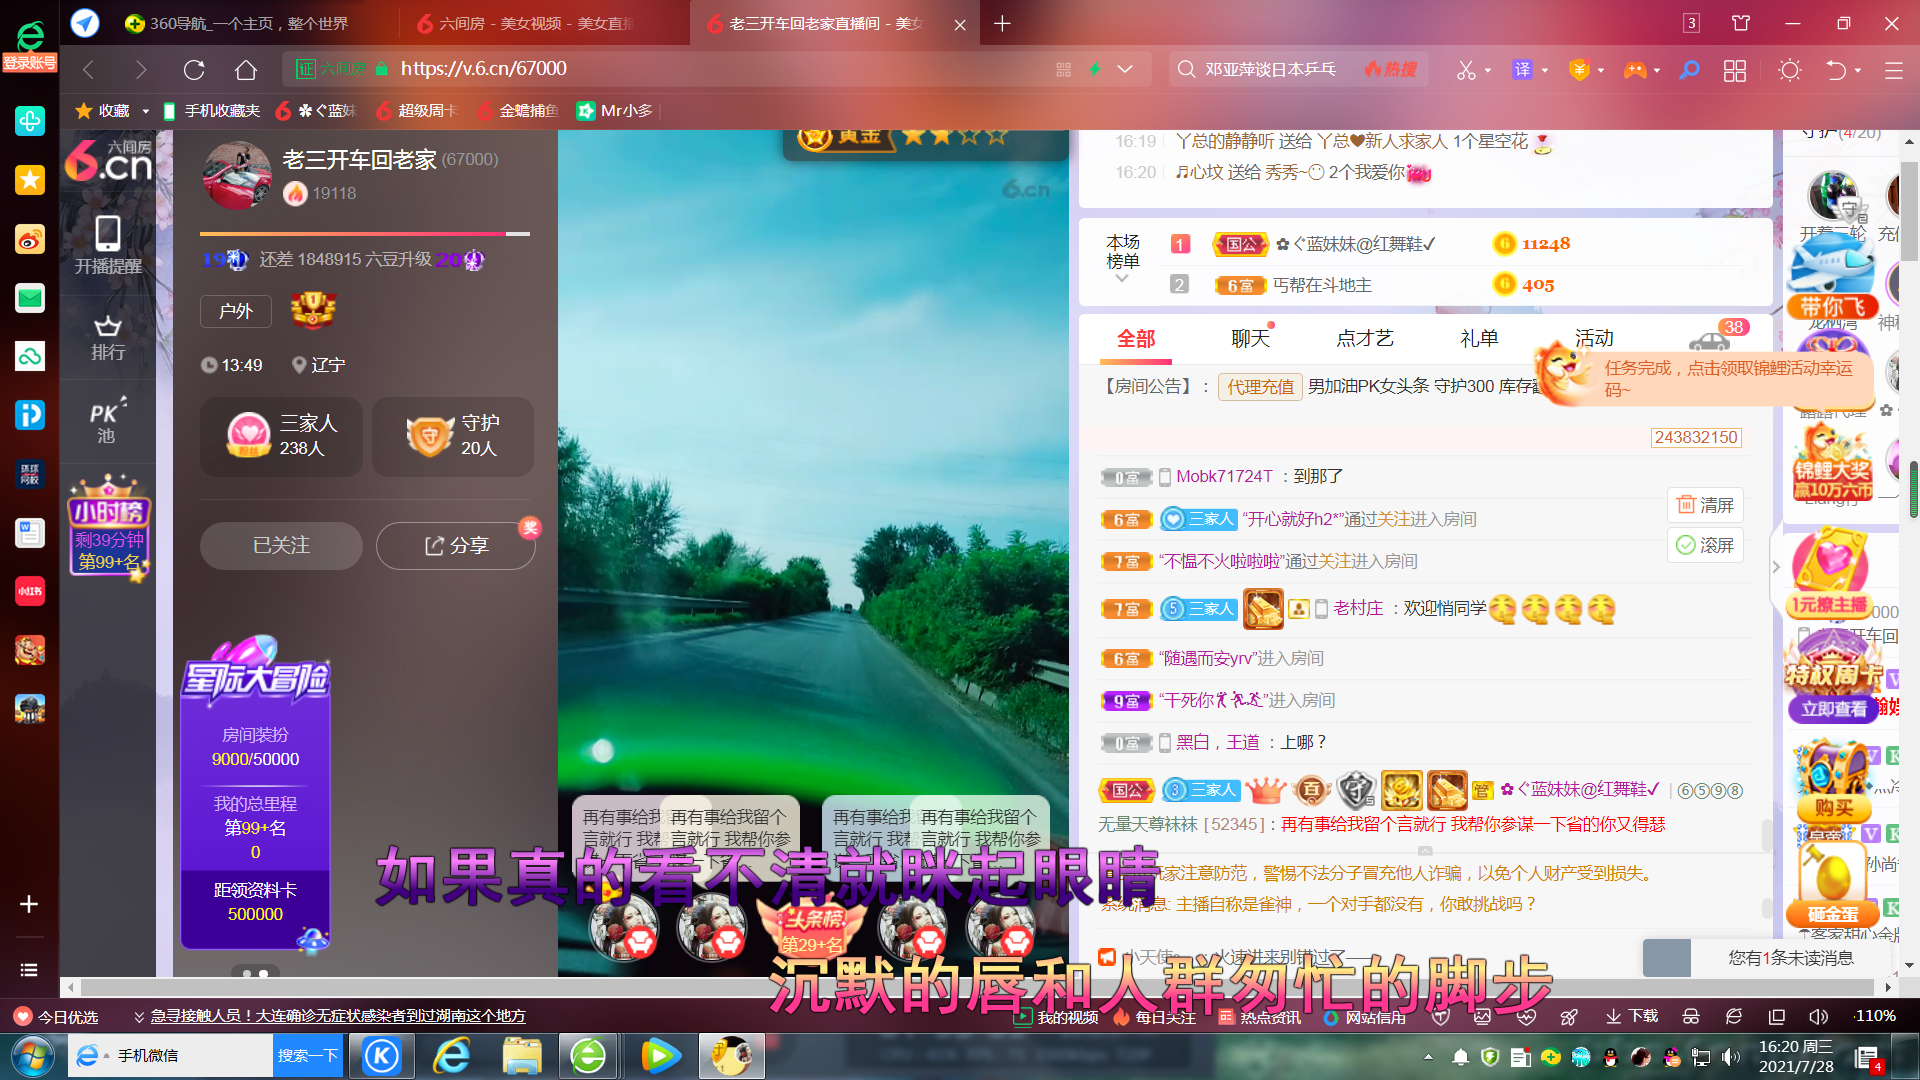Click the blue magnifier search icon
The width and height of the screenshot is (1920, 1080).
(x=1689, y=70)
